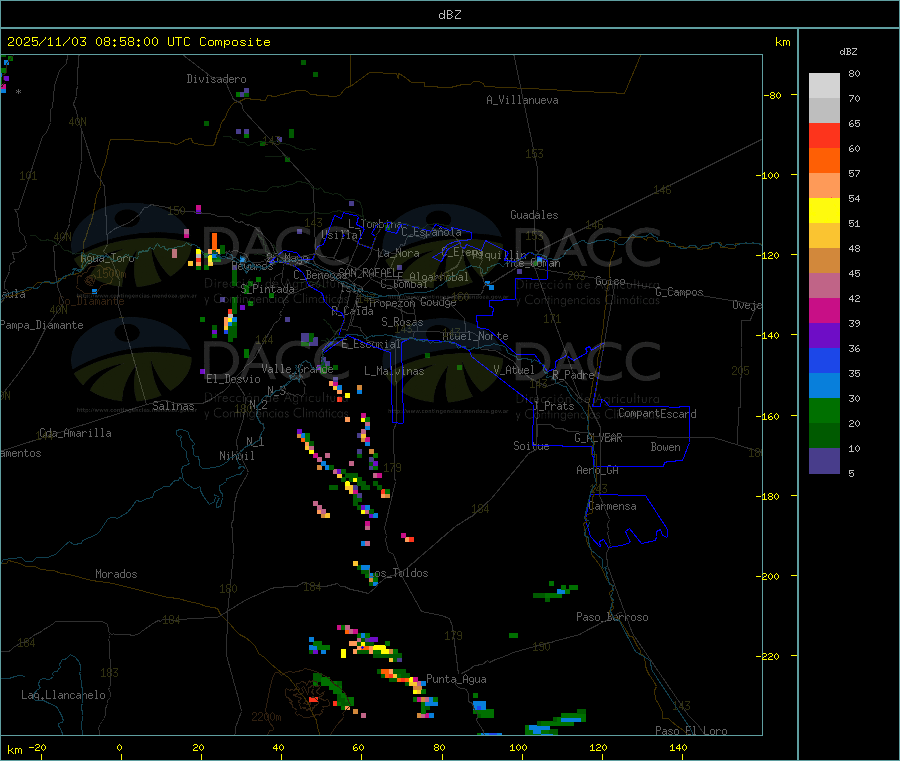Click the 'Paso_El_Loro' label
900x761 pixels.
point(691,731)
